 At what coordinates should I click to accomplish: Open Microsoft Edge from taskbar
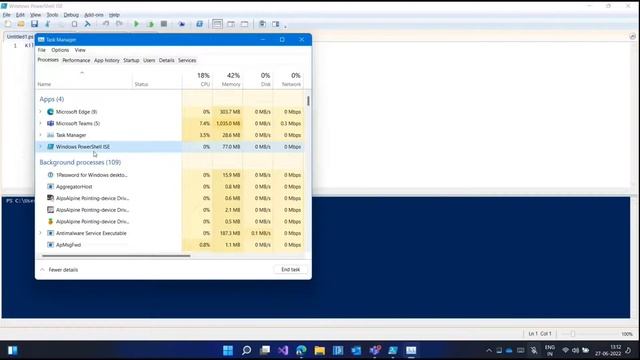tap(301, 350)
